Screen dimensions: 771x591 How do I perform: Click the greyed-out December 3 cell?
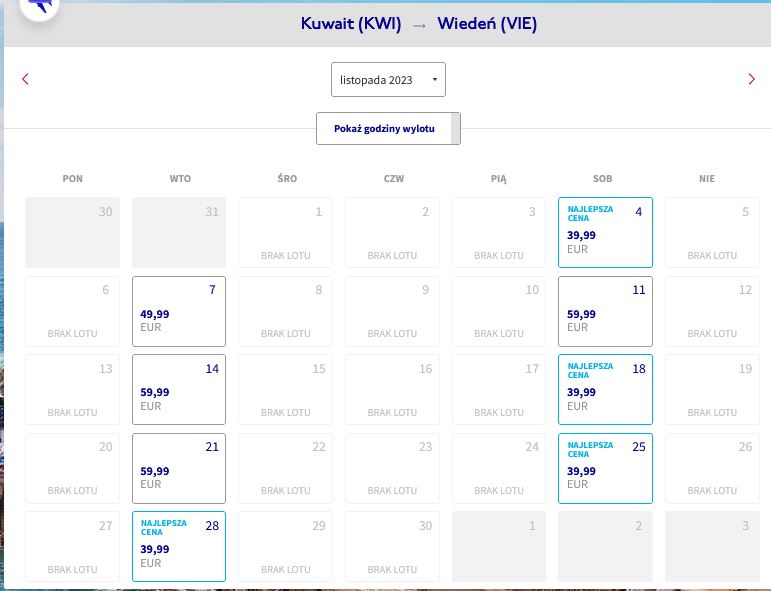click(712, 546)
